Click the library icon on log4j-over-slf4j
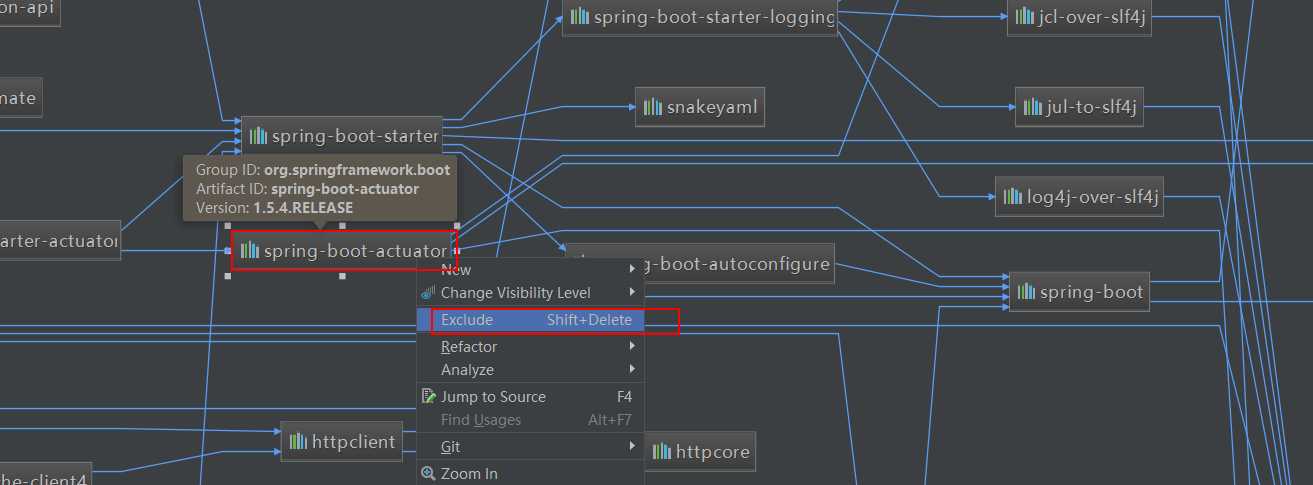1313x485 pixels. (x=1013, y=197)
